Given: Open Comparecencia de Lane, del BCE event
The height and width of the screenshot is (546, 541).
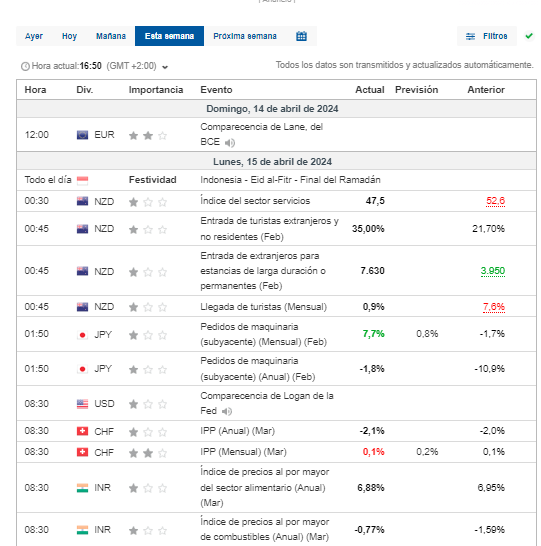Looking at the screenshot, I should (x=261, y=134).
